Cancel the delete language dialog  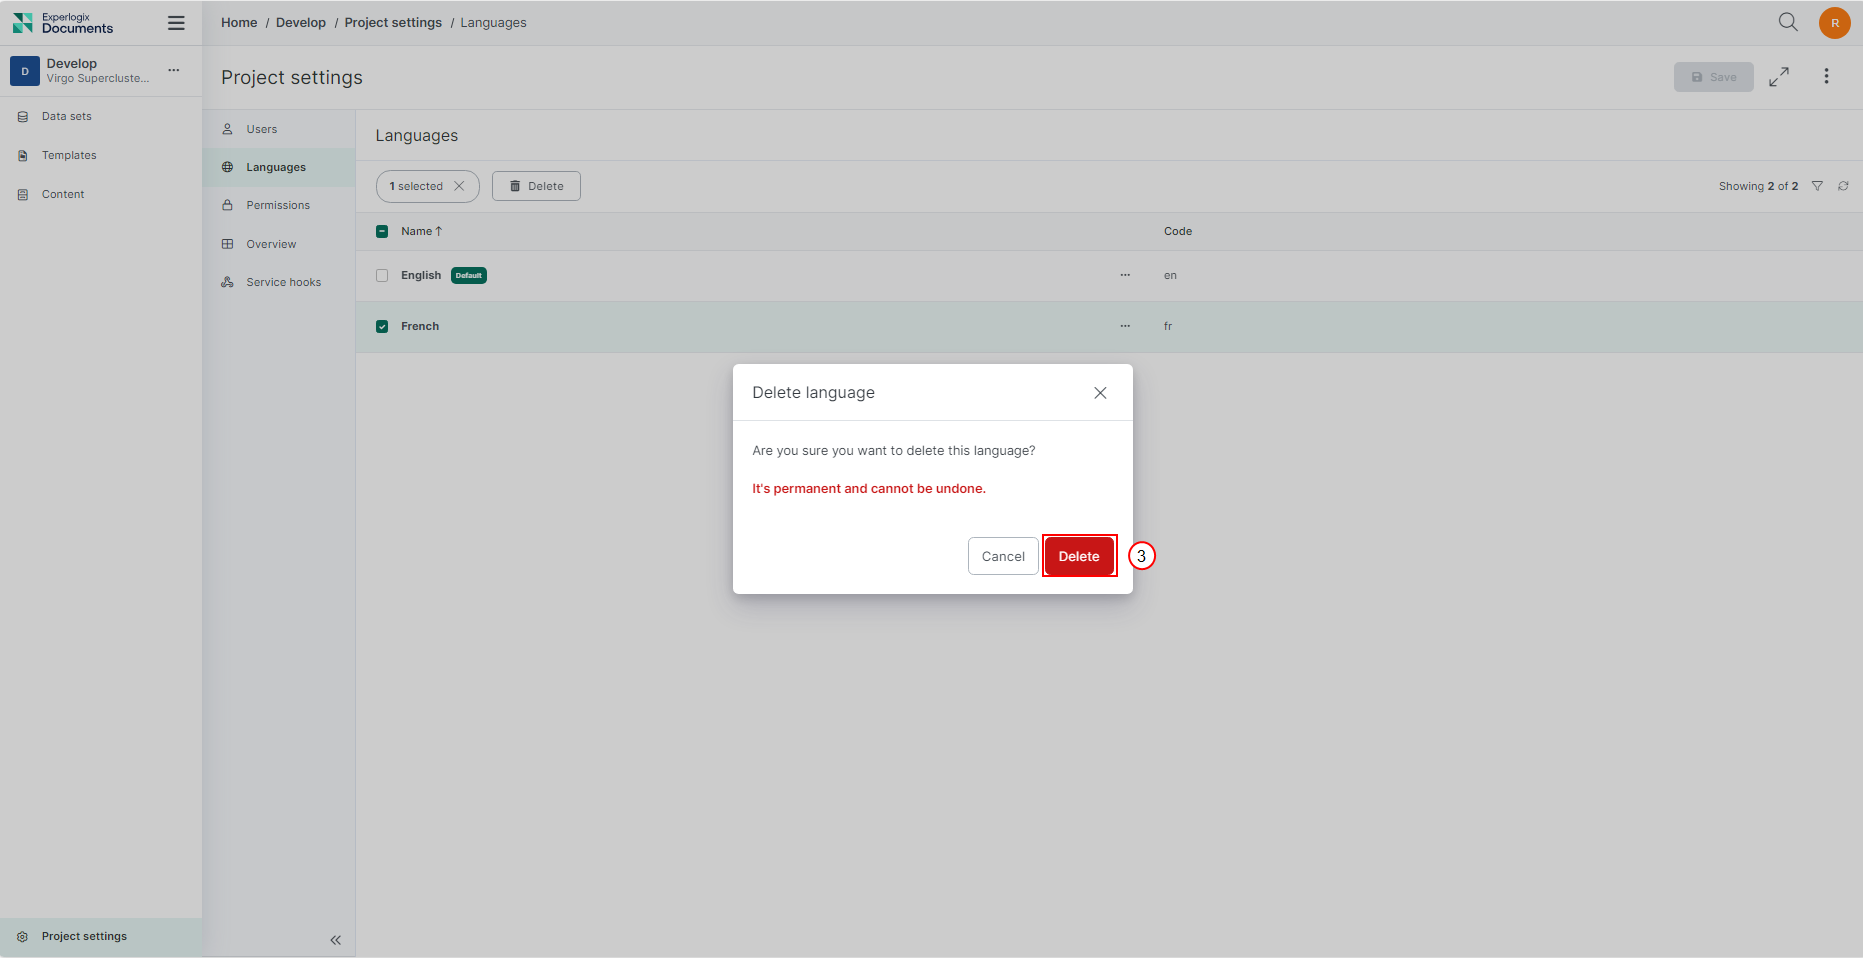[x=1002, y=557]
